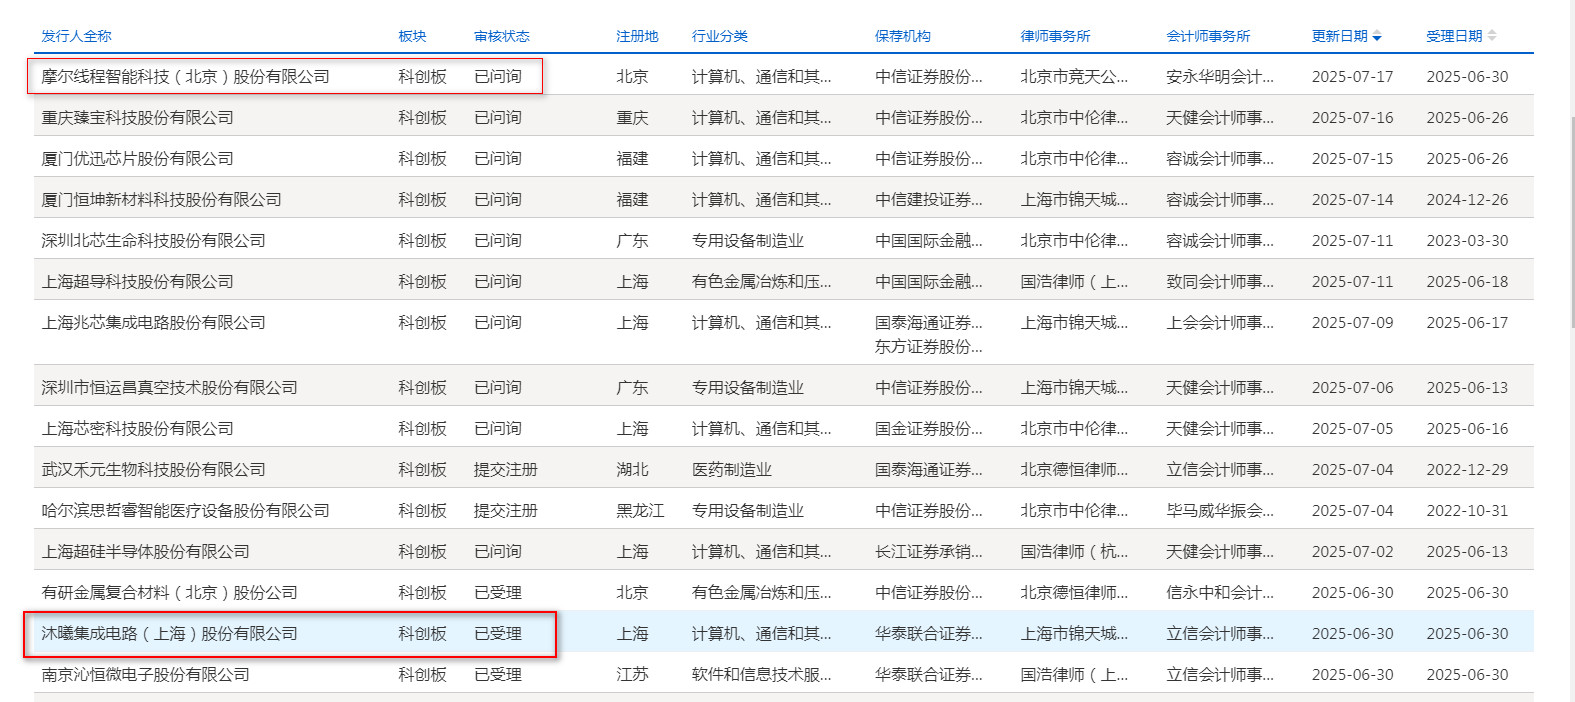Click 黑龙江 registration location cell

click(640, 511)
